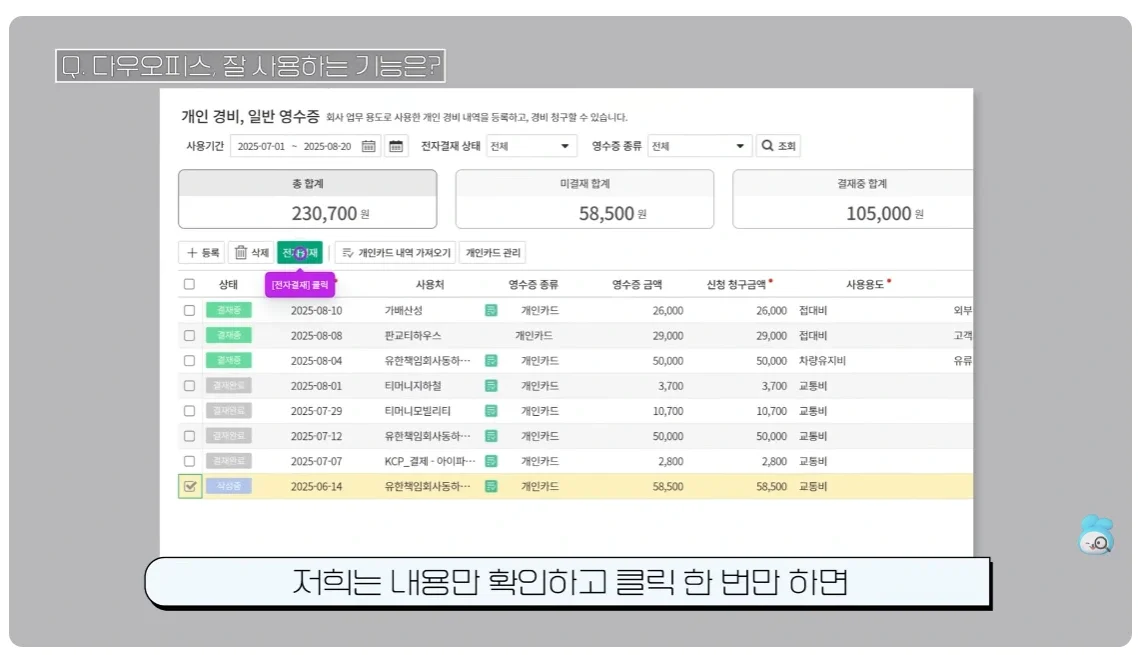Select the 결재중 합계 summary panel
Viewport: 1138px width, 655px height.
click(x=862, y=199)
